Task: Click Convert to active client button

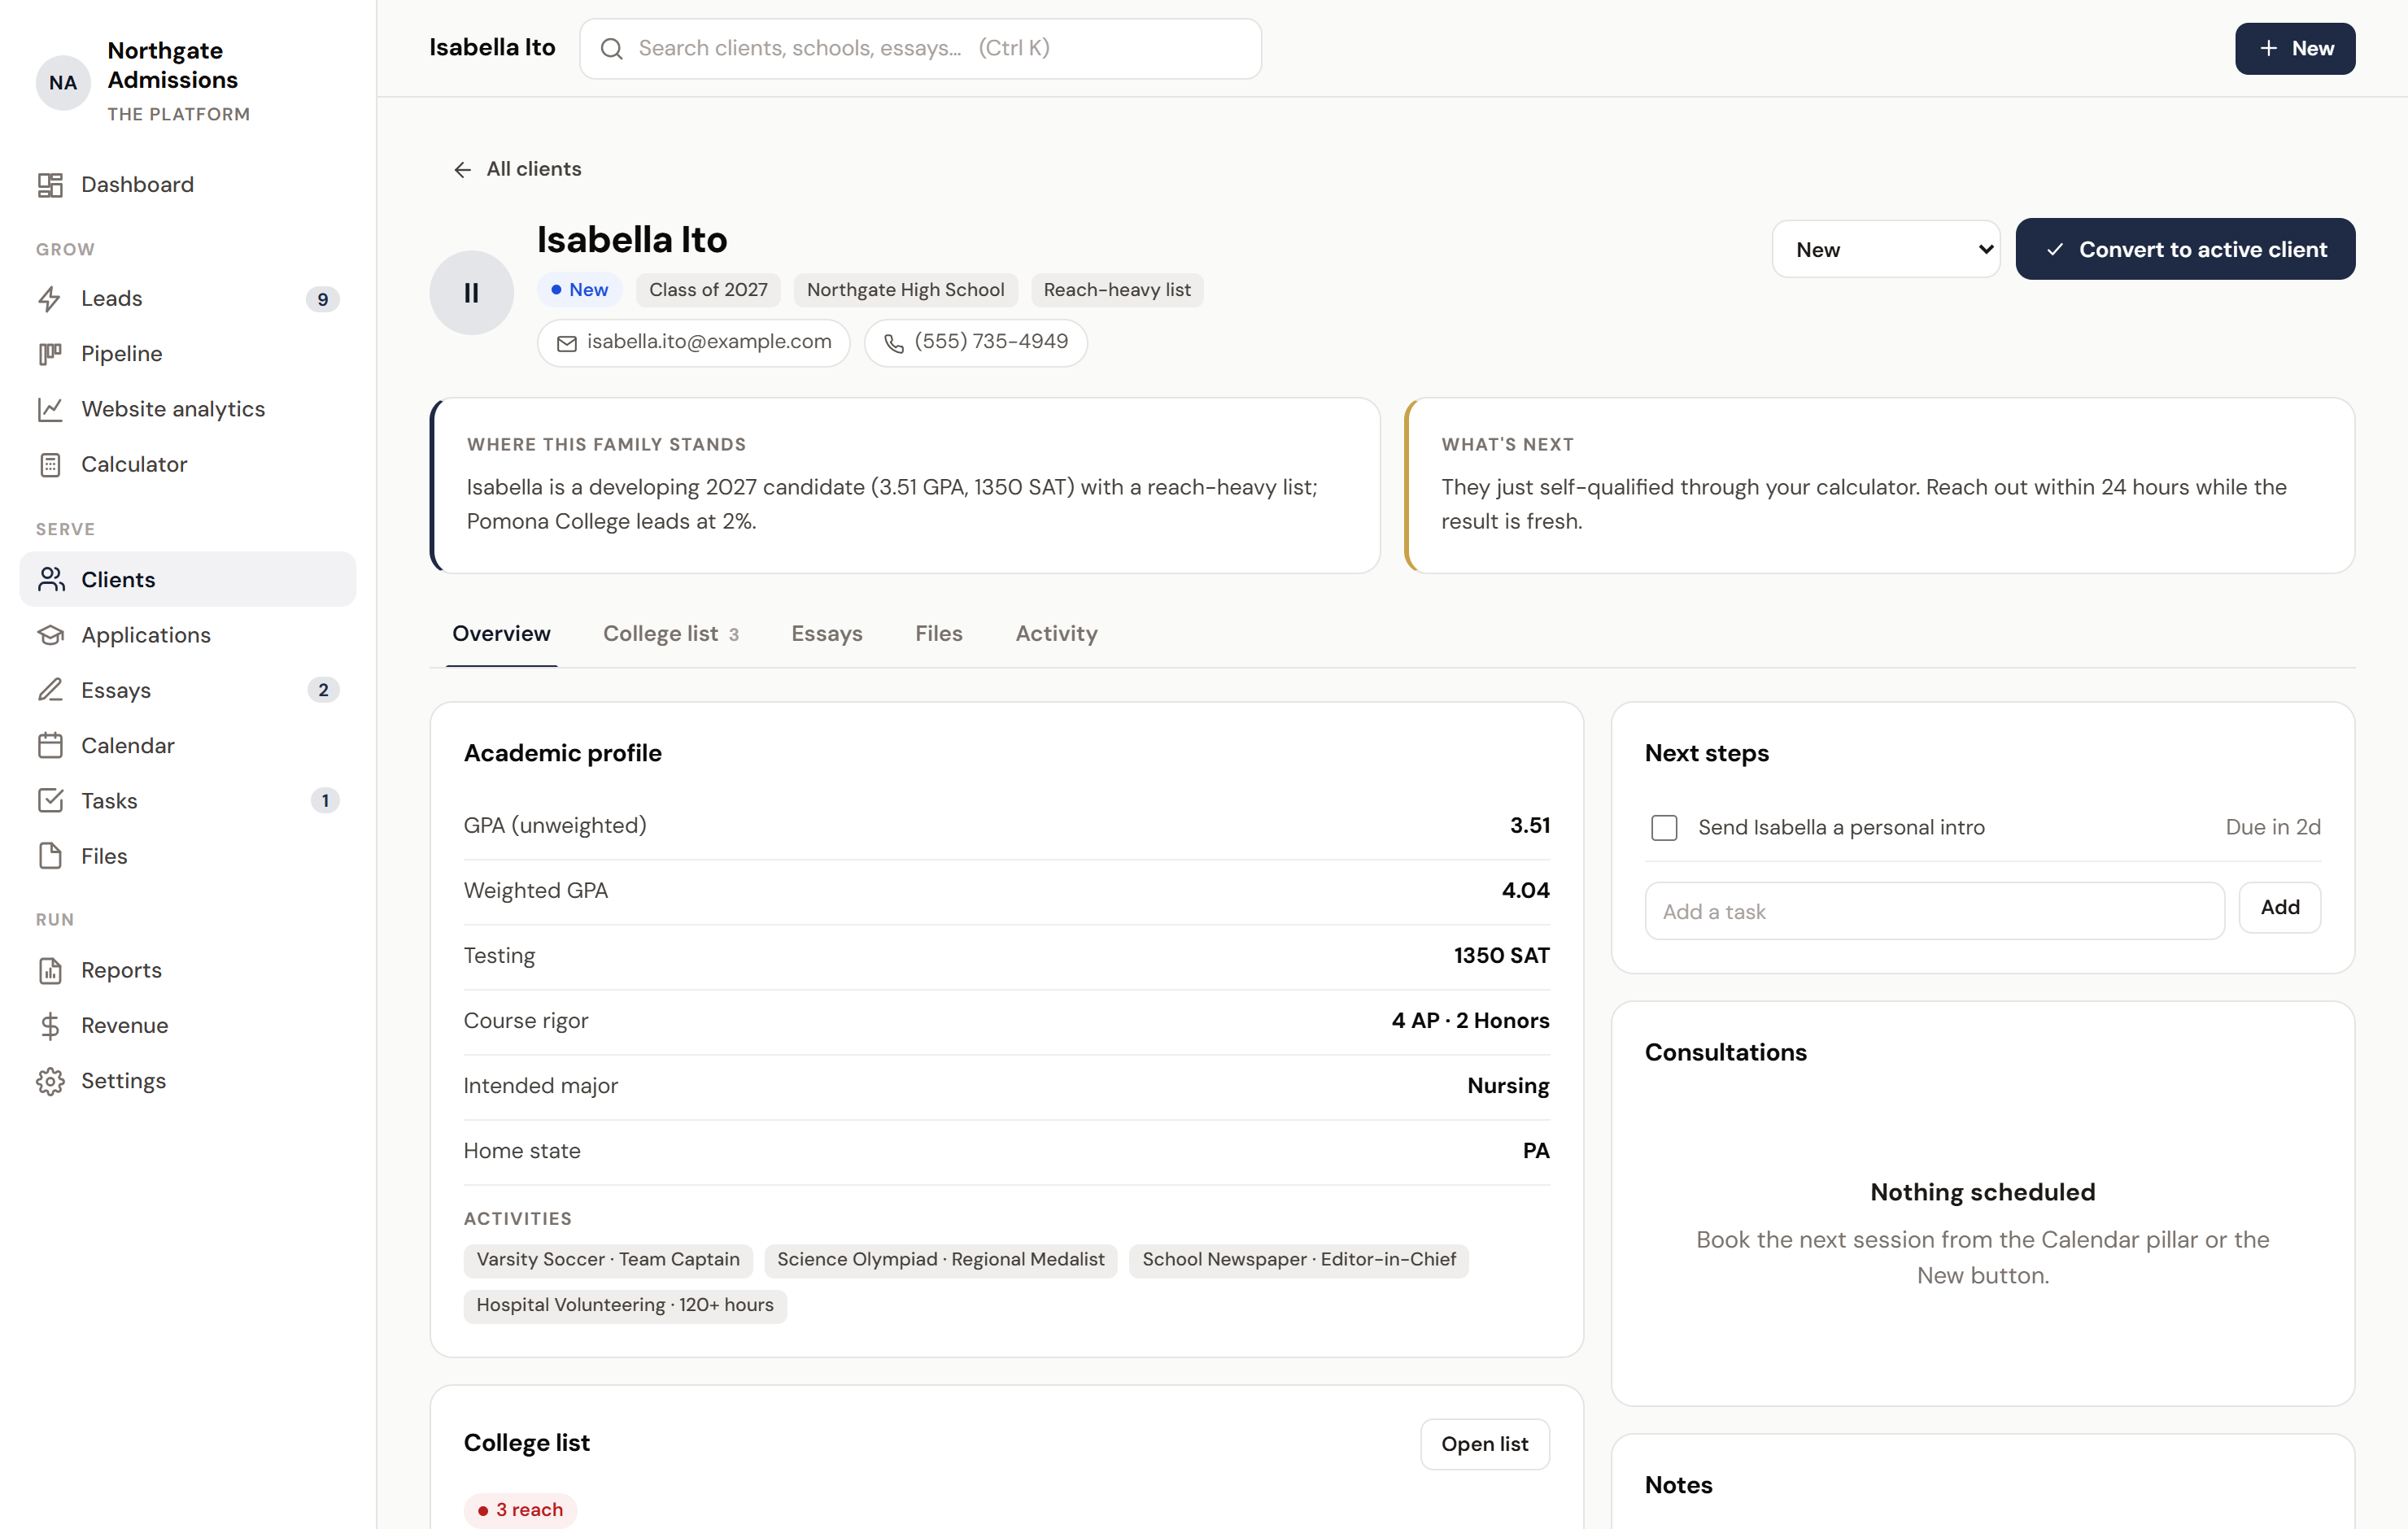Action: (x=2185, y=249)
